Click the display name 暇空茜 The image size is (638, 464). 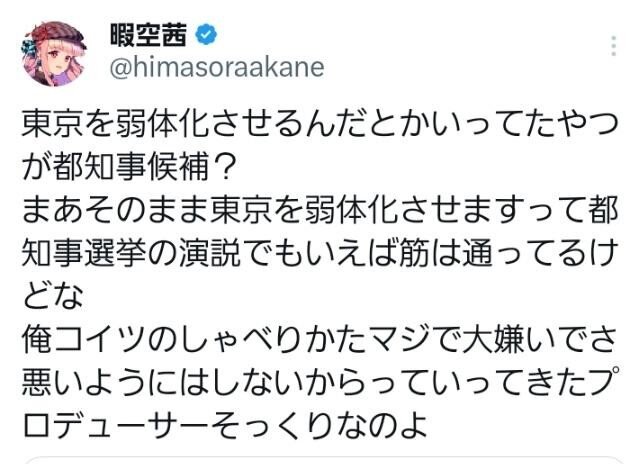pos(149,36)
